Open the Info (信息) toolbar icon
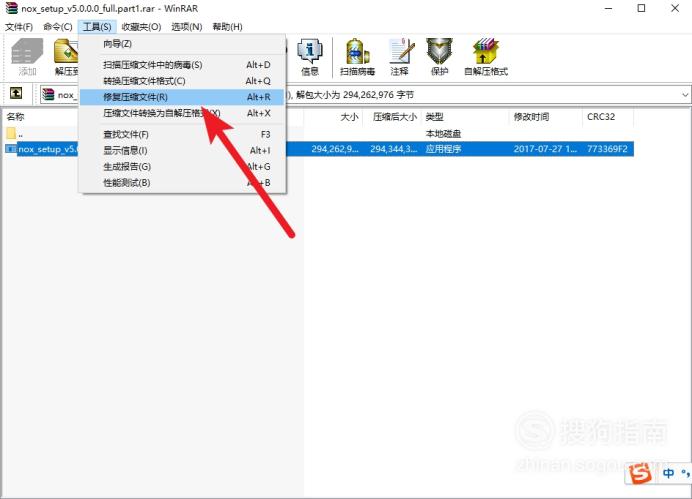The height and width of the screenshot is (499, 692). 310,57
